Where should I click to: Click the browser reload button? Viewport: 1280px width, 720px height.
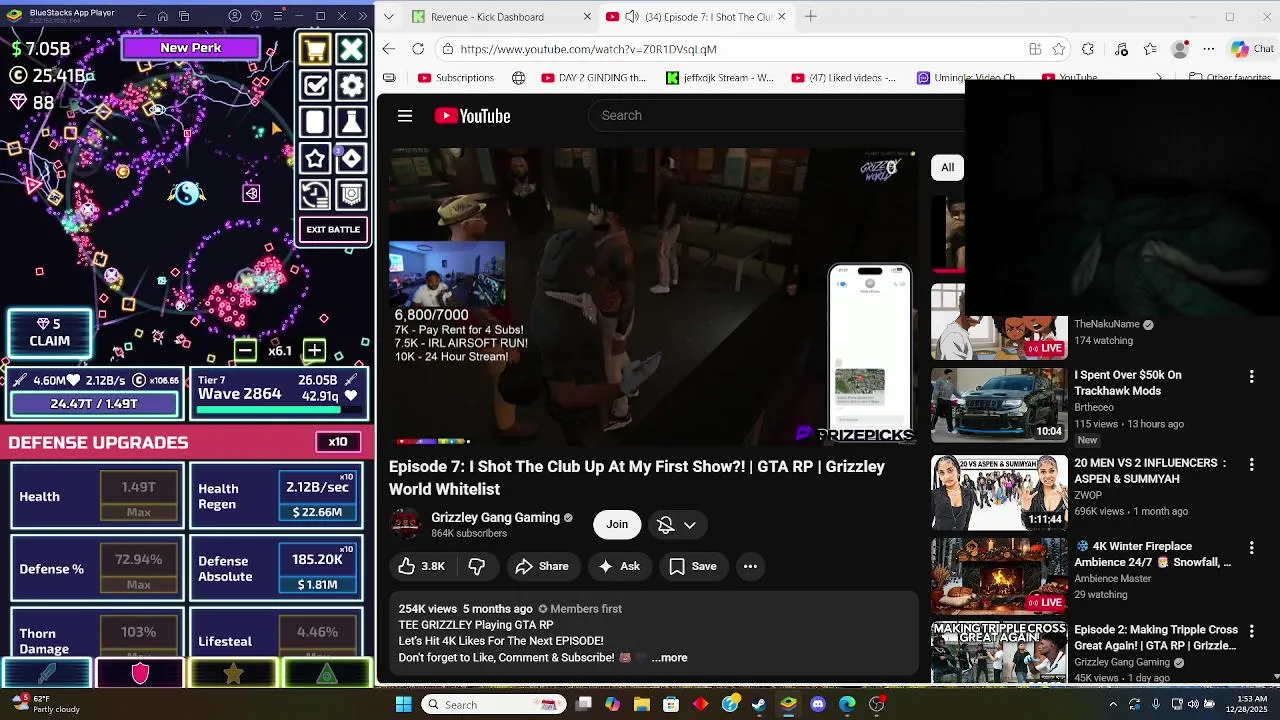(418, 49)
